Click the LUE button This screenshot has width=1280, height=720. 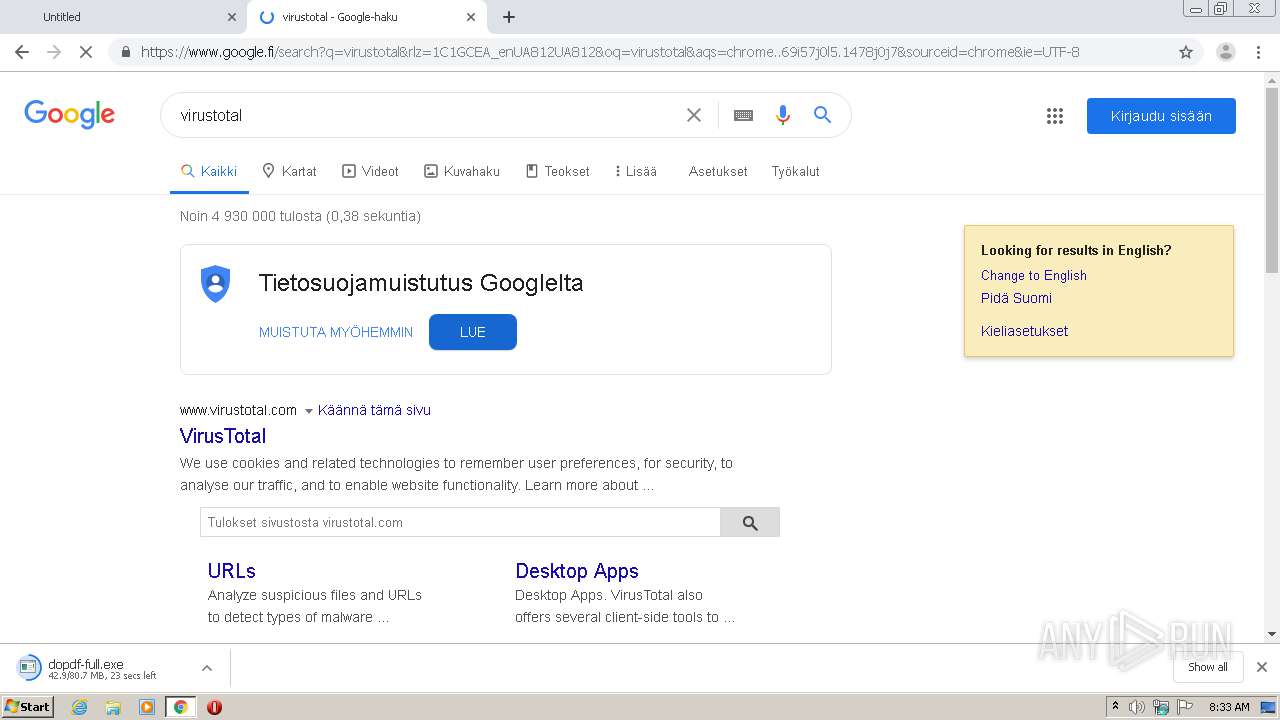473,332
